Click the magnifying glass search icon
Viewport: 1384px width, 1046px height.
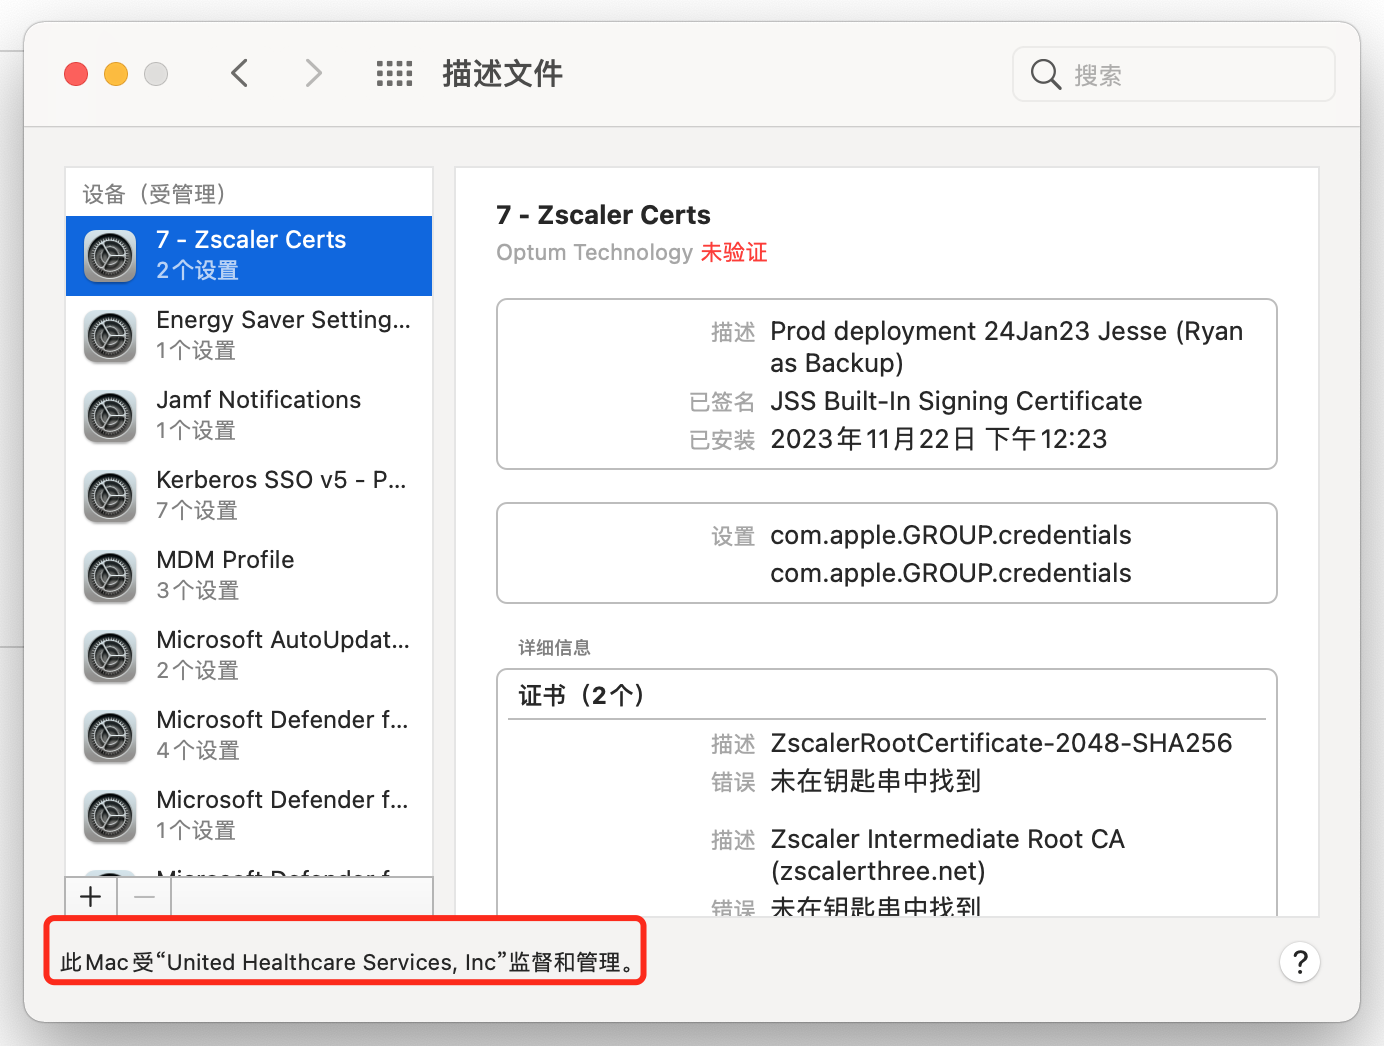click(1045, 75)
